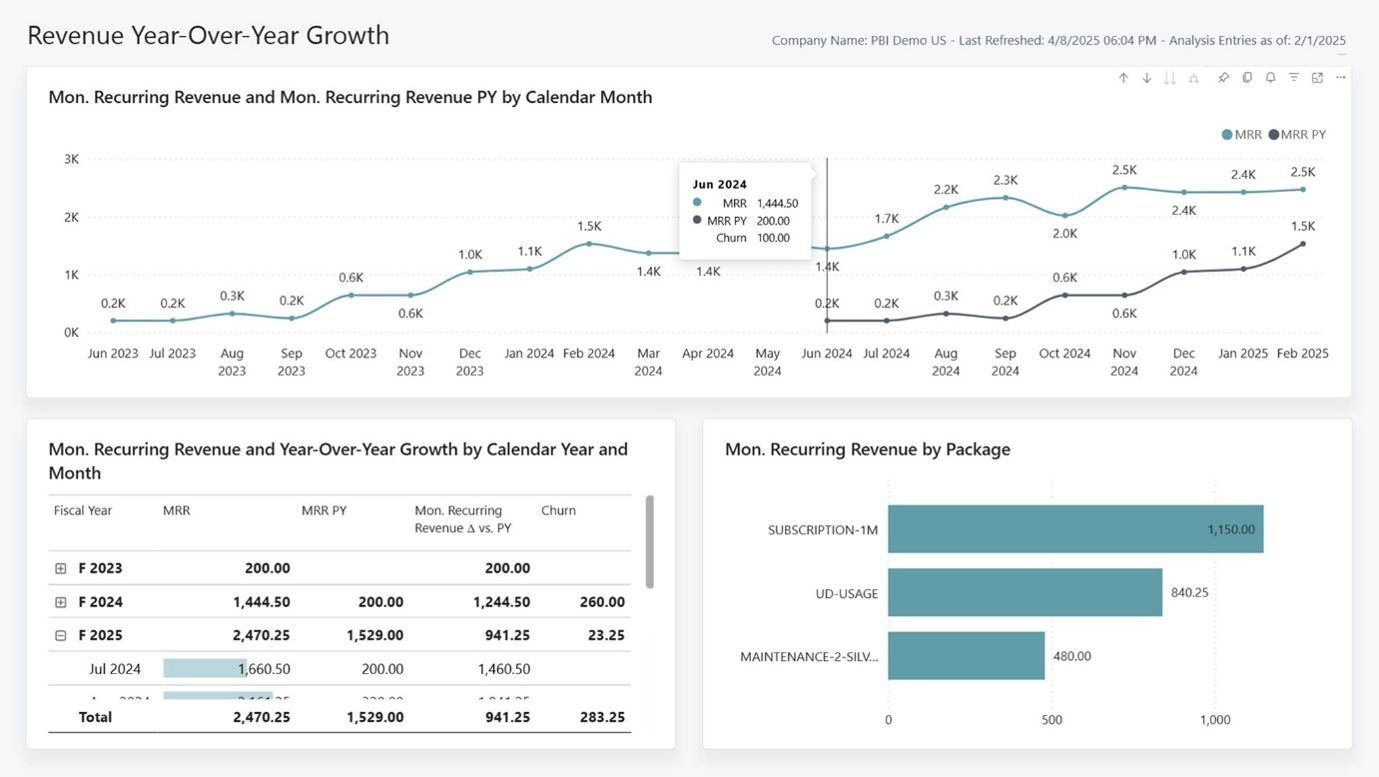1379x777 pixels.
Task: Click the 283.25 total churn cell
Action: pos(602,717)
